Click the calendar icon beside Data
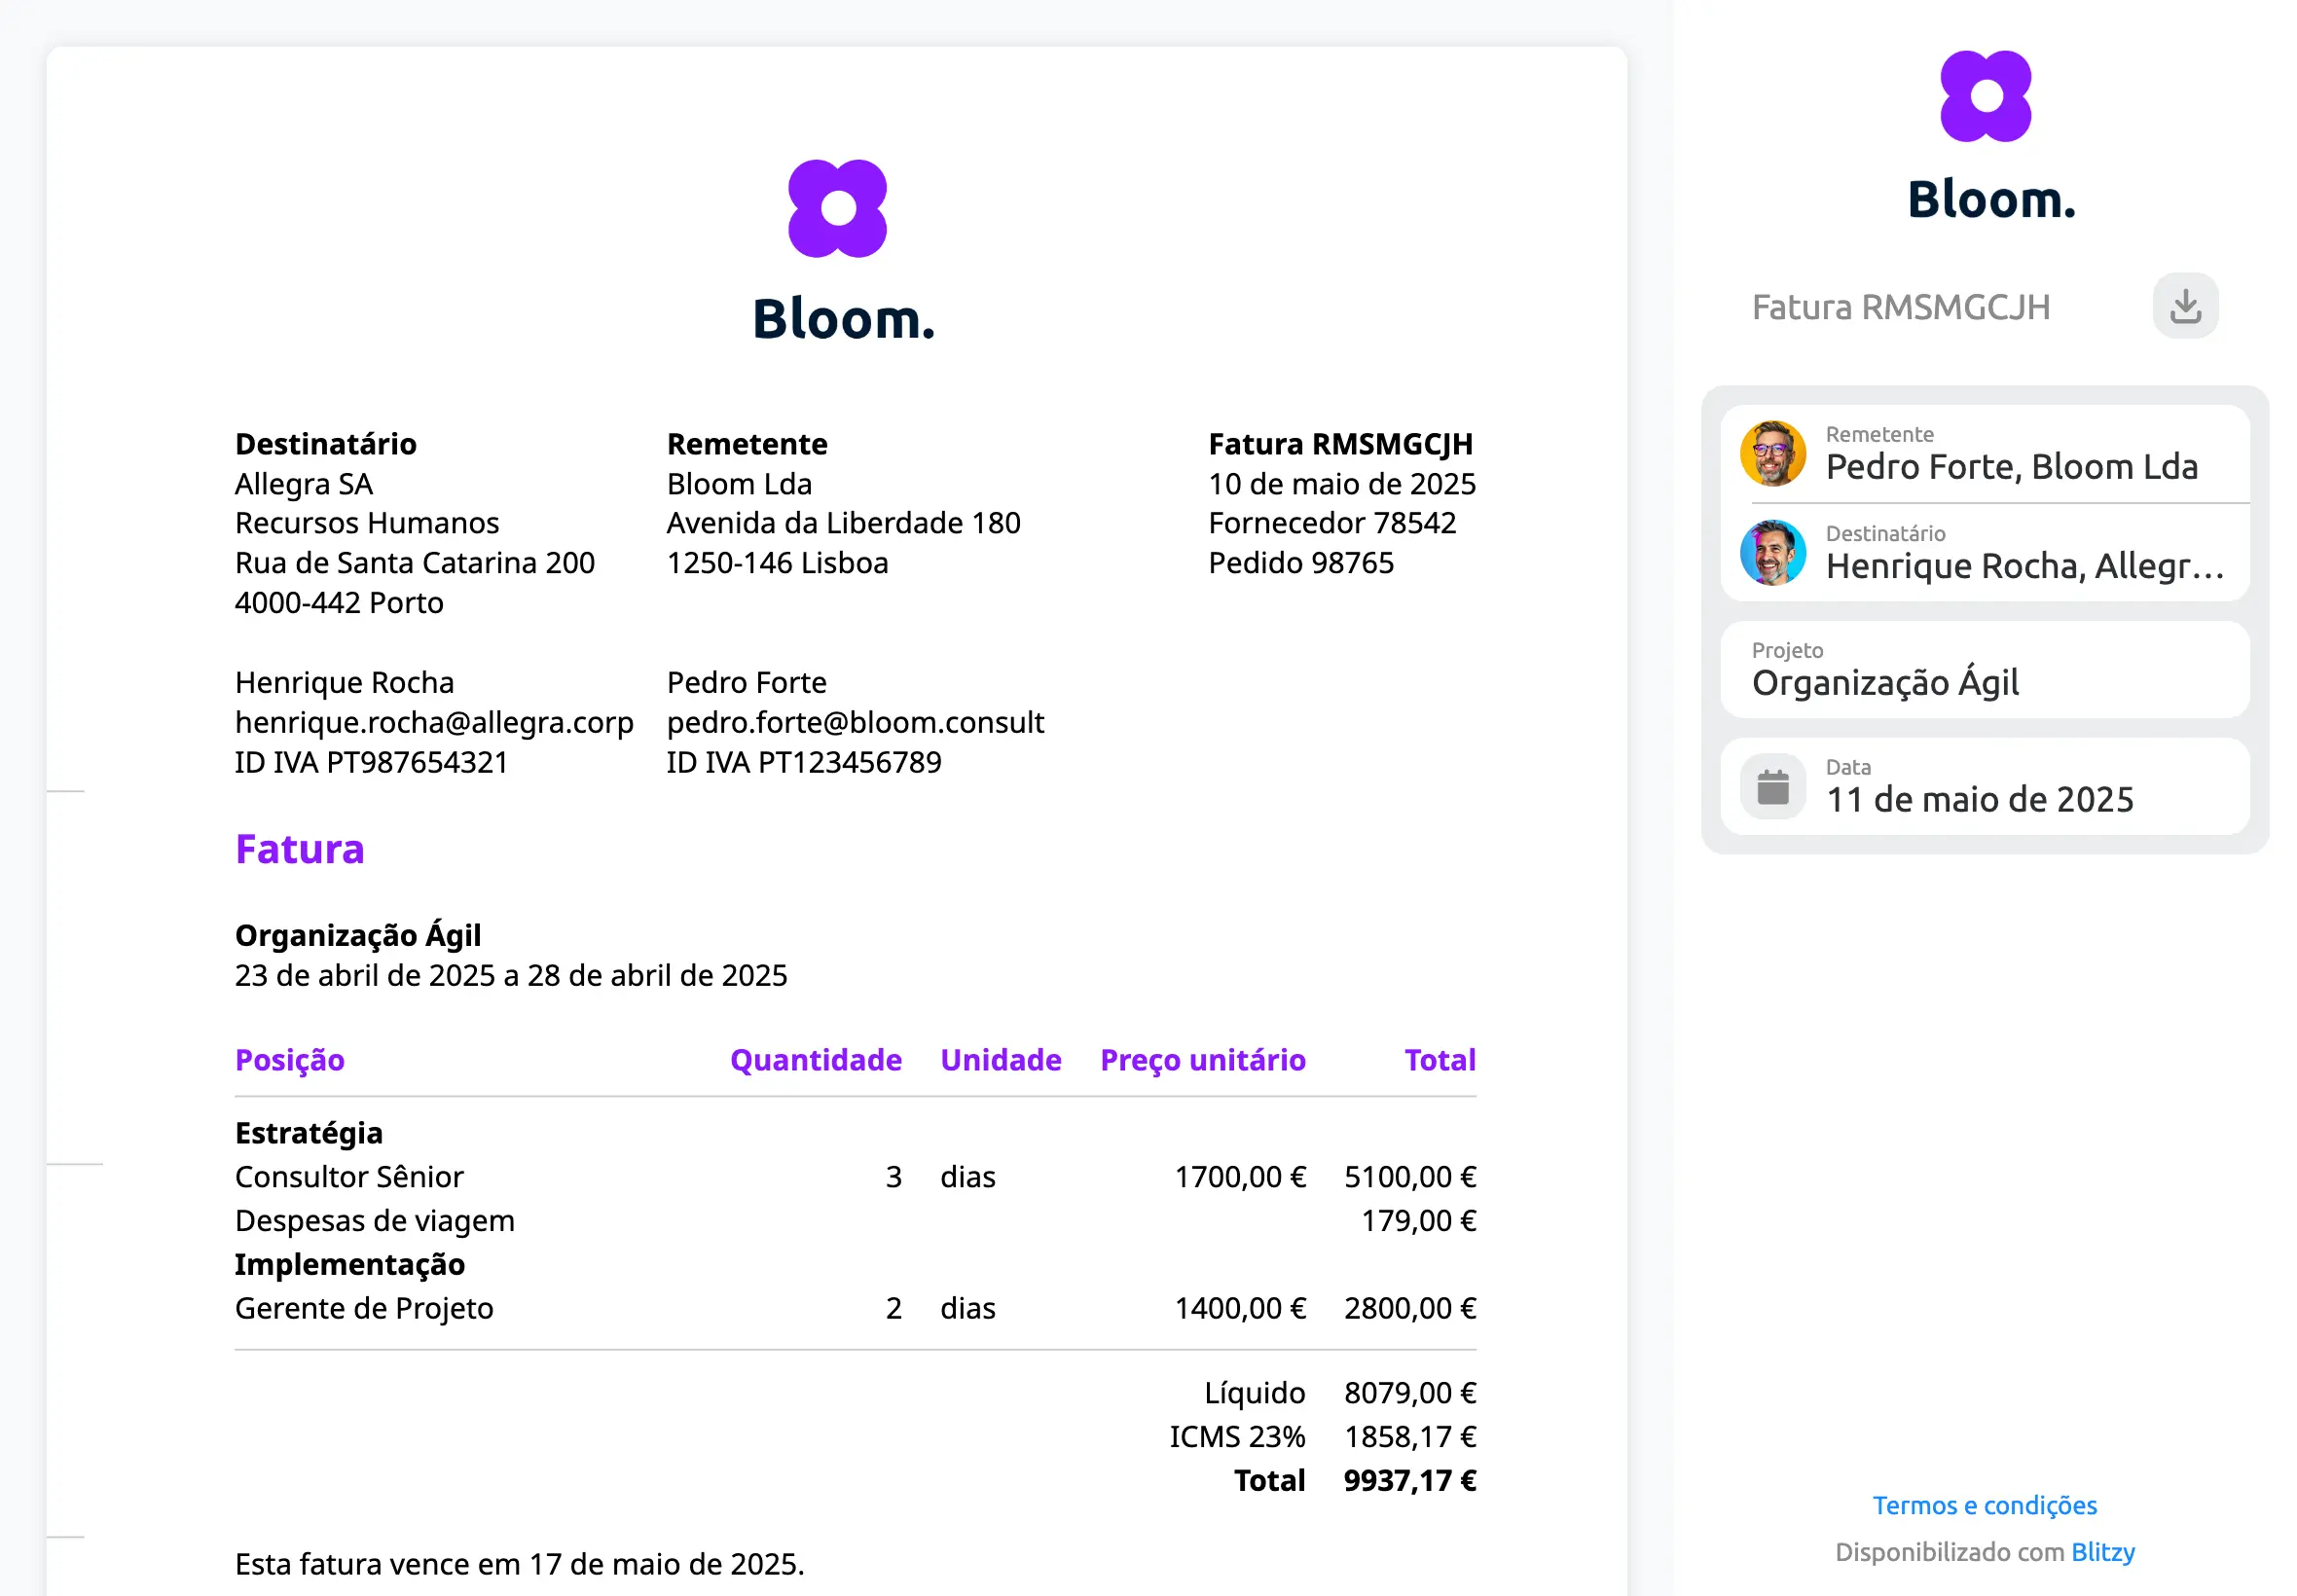2297x1596 pixels. coord(1771,786)
